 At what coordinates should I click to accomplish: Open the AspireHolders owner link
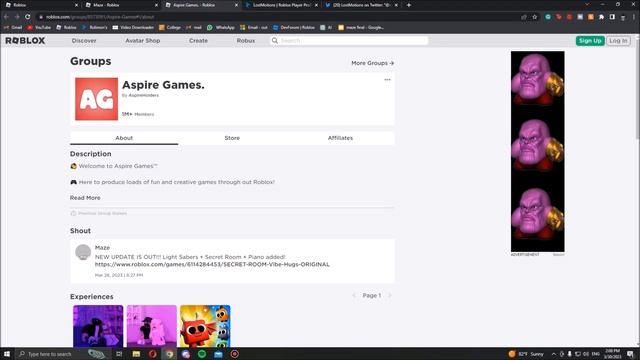pos(144,95)
